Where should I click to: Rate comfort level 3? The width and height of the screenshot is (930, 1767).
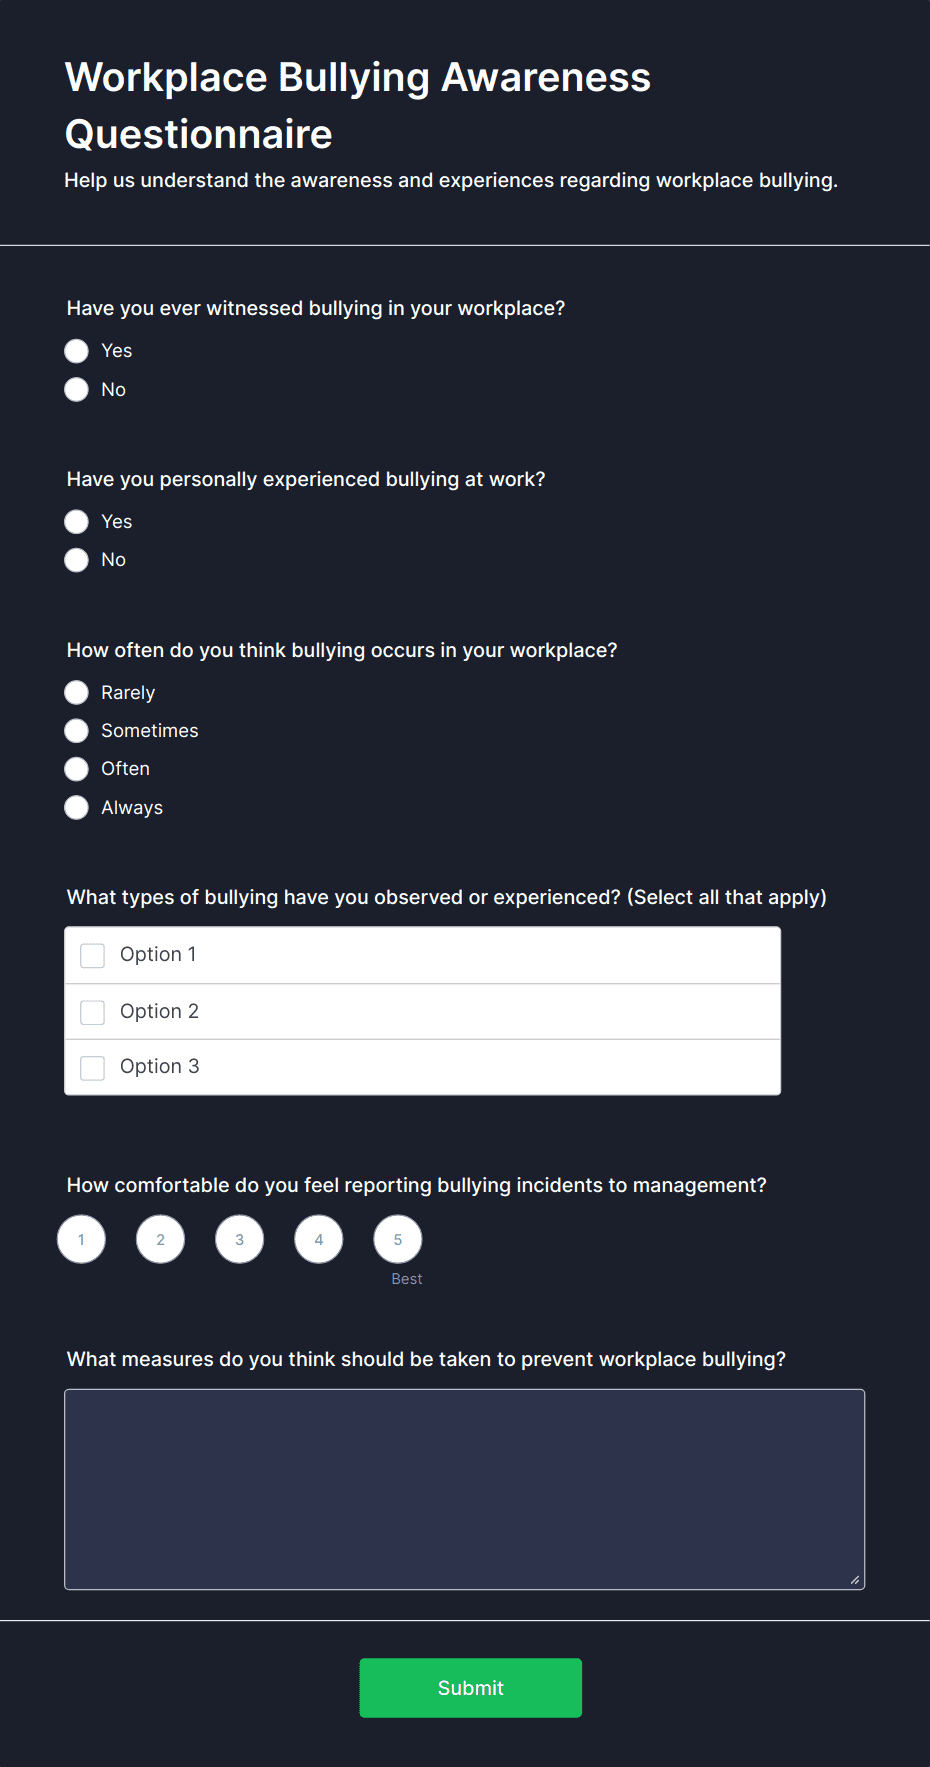point(239,1240)
